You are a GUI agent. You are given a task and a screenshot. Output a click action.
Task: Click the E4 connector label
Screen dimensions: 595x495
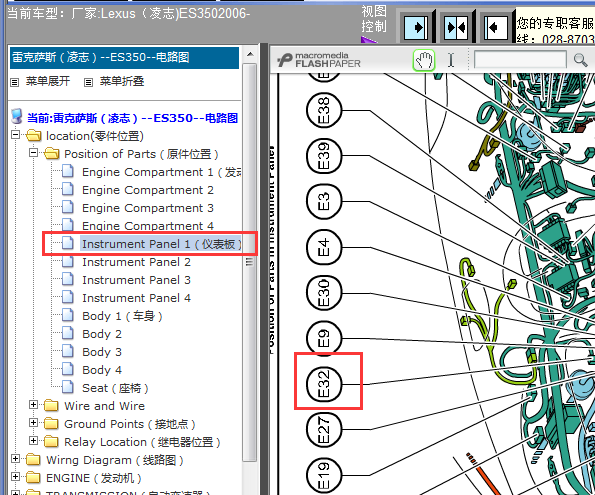coord(324,247)
